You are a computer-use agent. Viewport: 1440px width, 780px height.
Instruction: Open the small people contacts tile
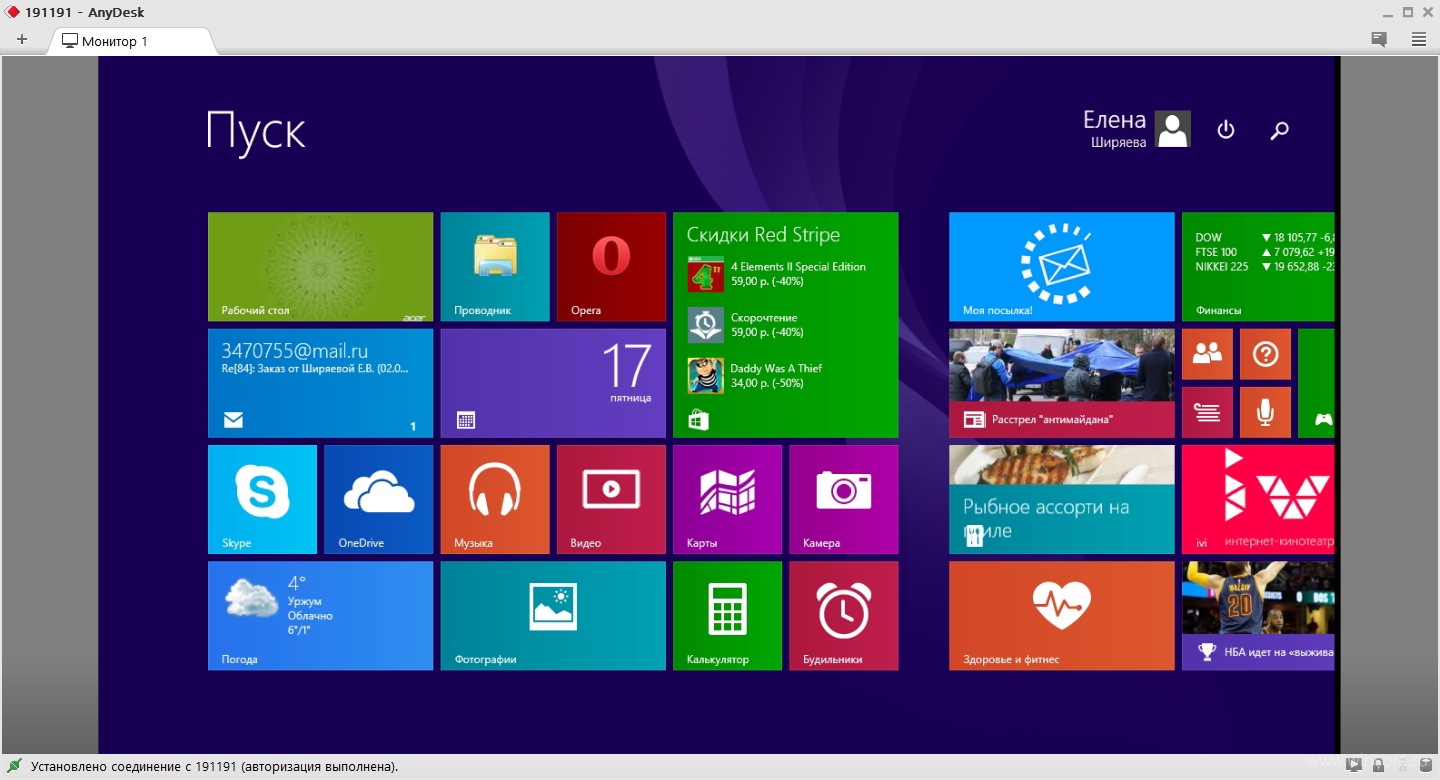[x=1207, y=354]
